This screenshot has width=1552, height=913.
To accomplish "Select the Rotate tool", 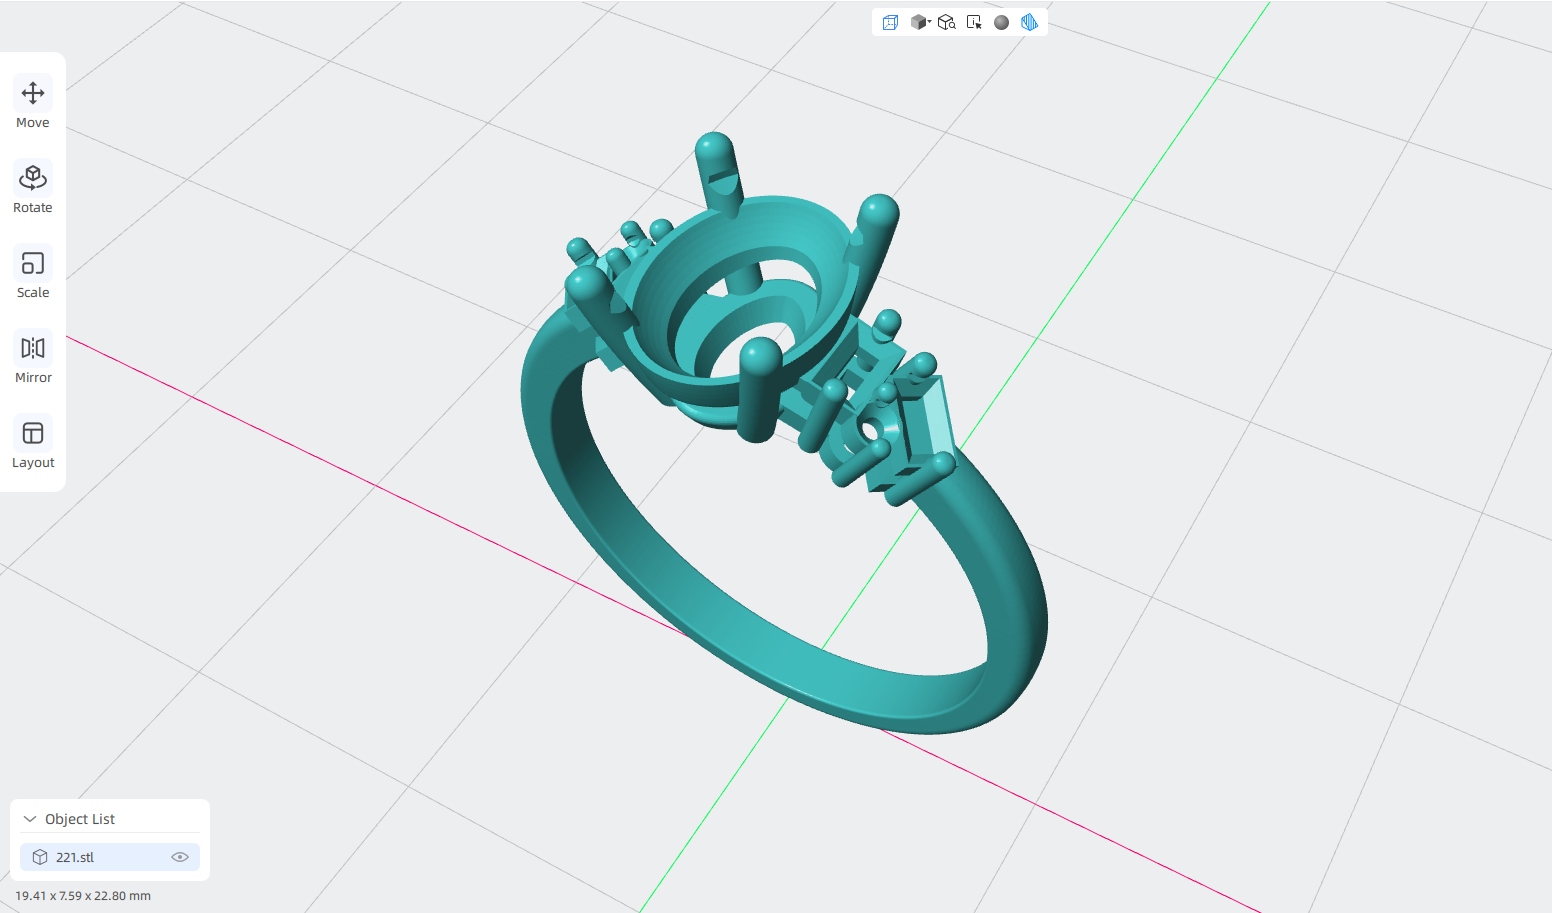I will pyautogui.click(x=33, y=189).
